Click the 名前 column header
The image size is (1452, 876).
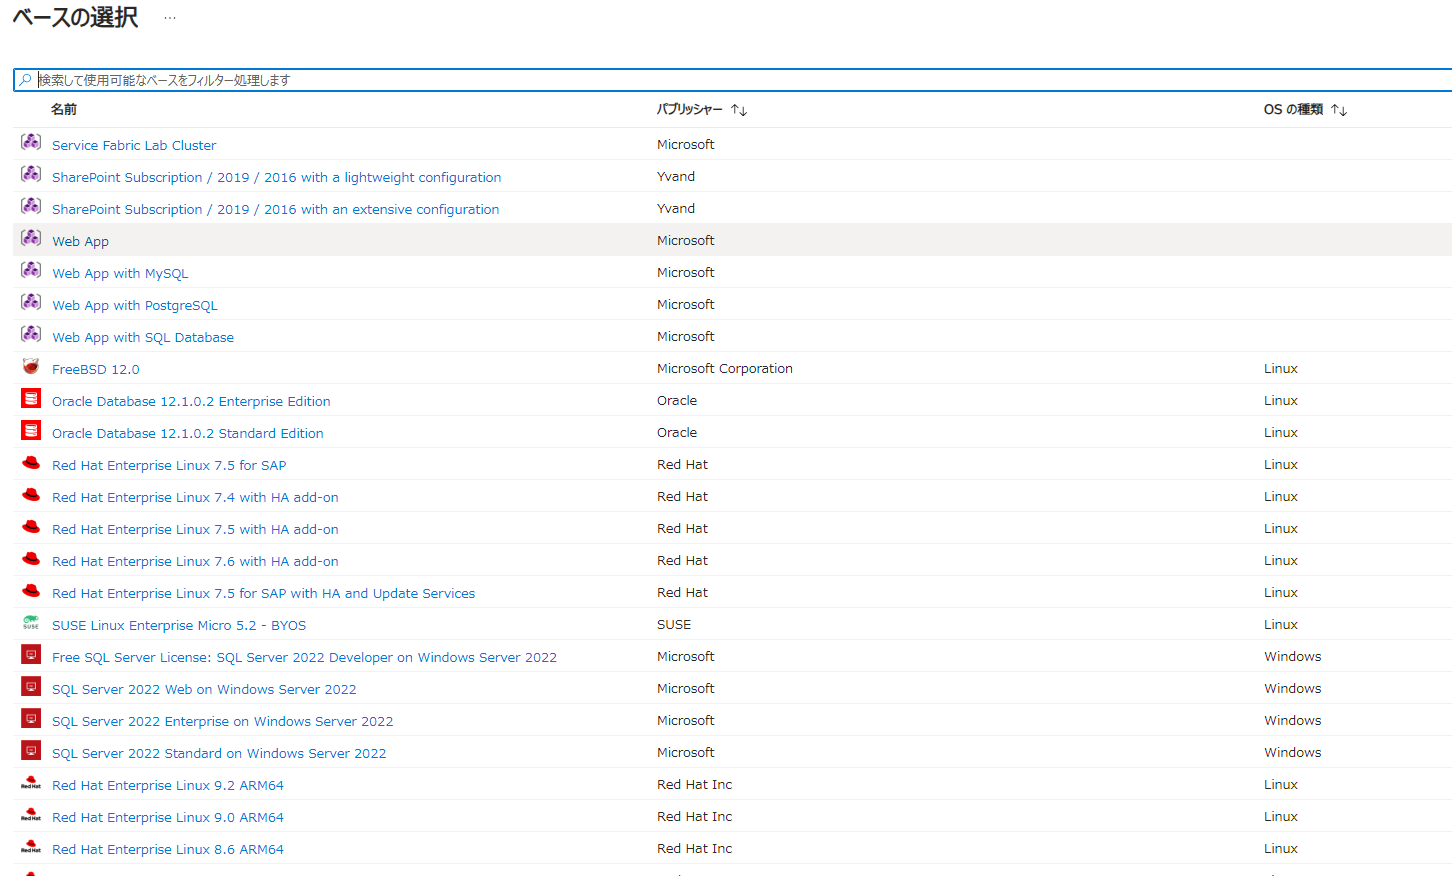point(64,110)
